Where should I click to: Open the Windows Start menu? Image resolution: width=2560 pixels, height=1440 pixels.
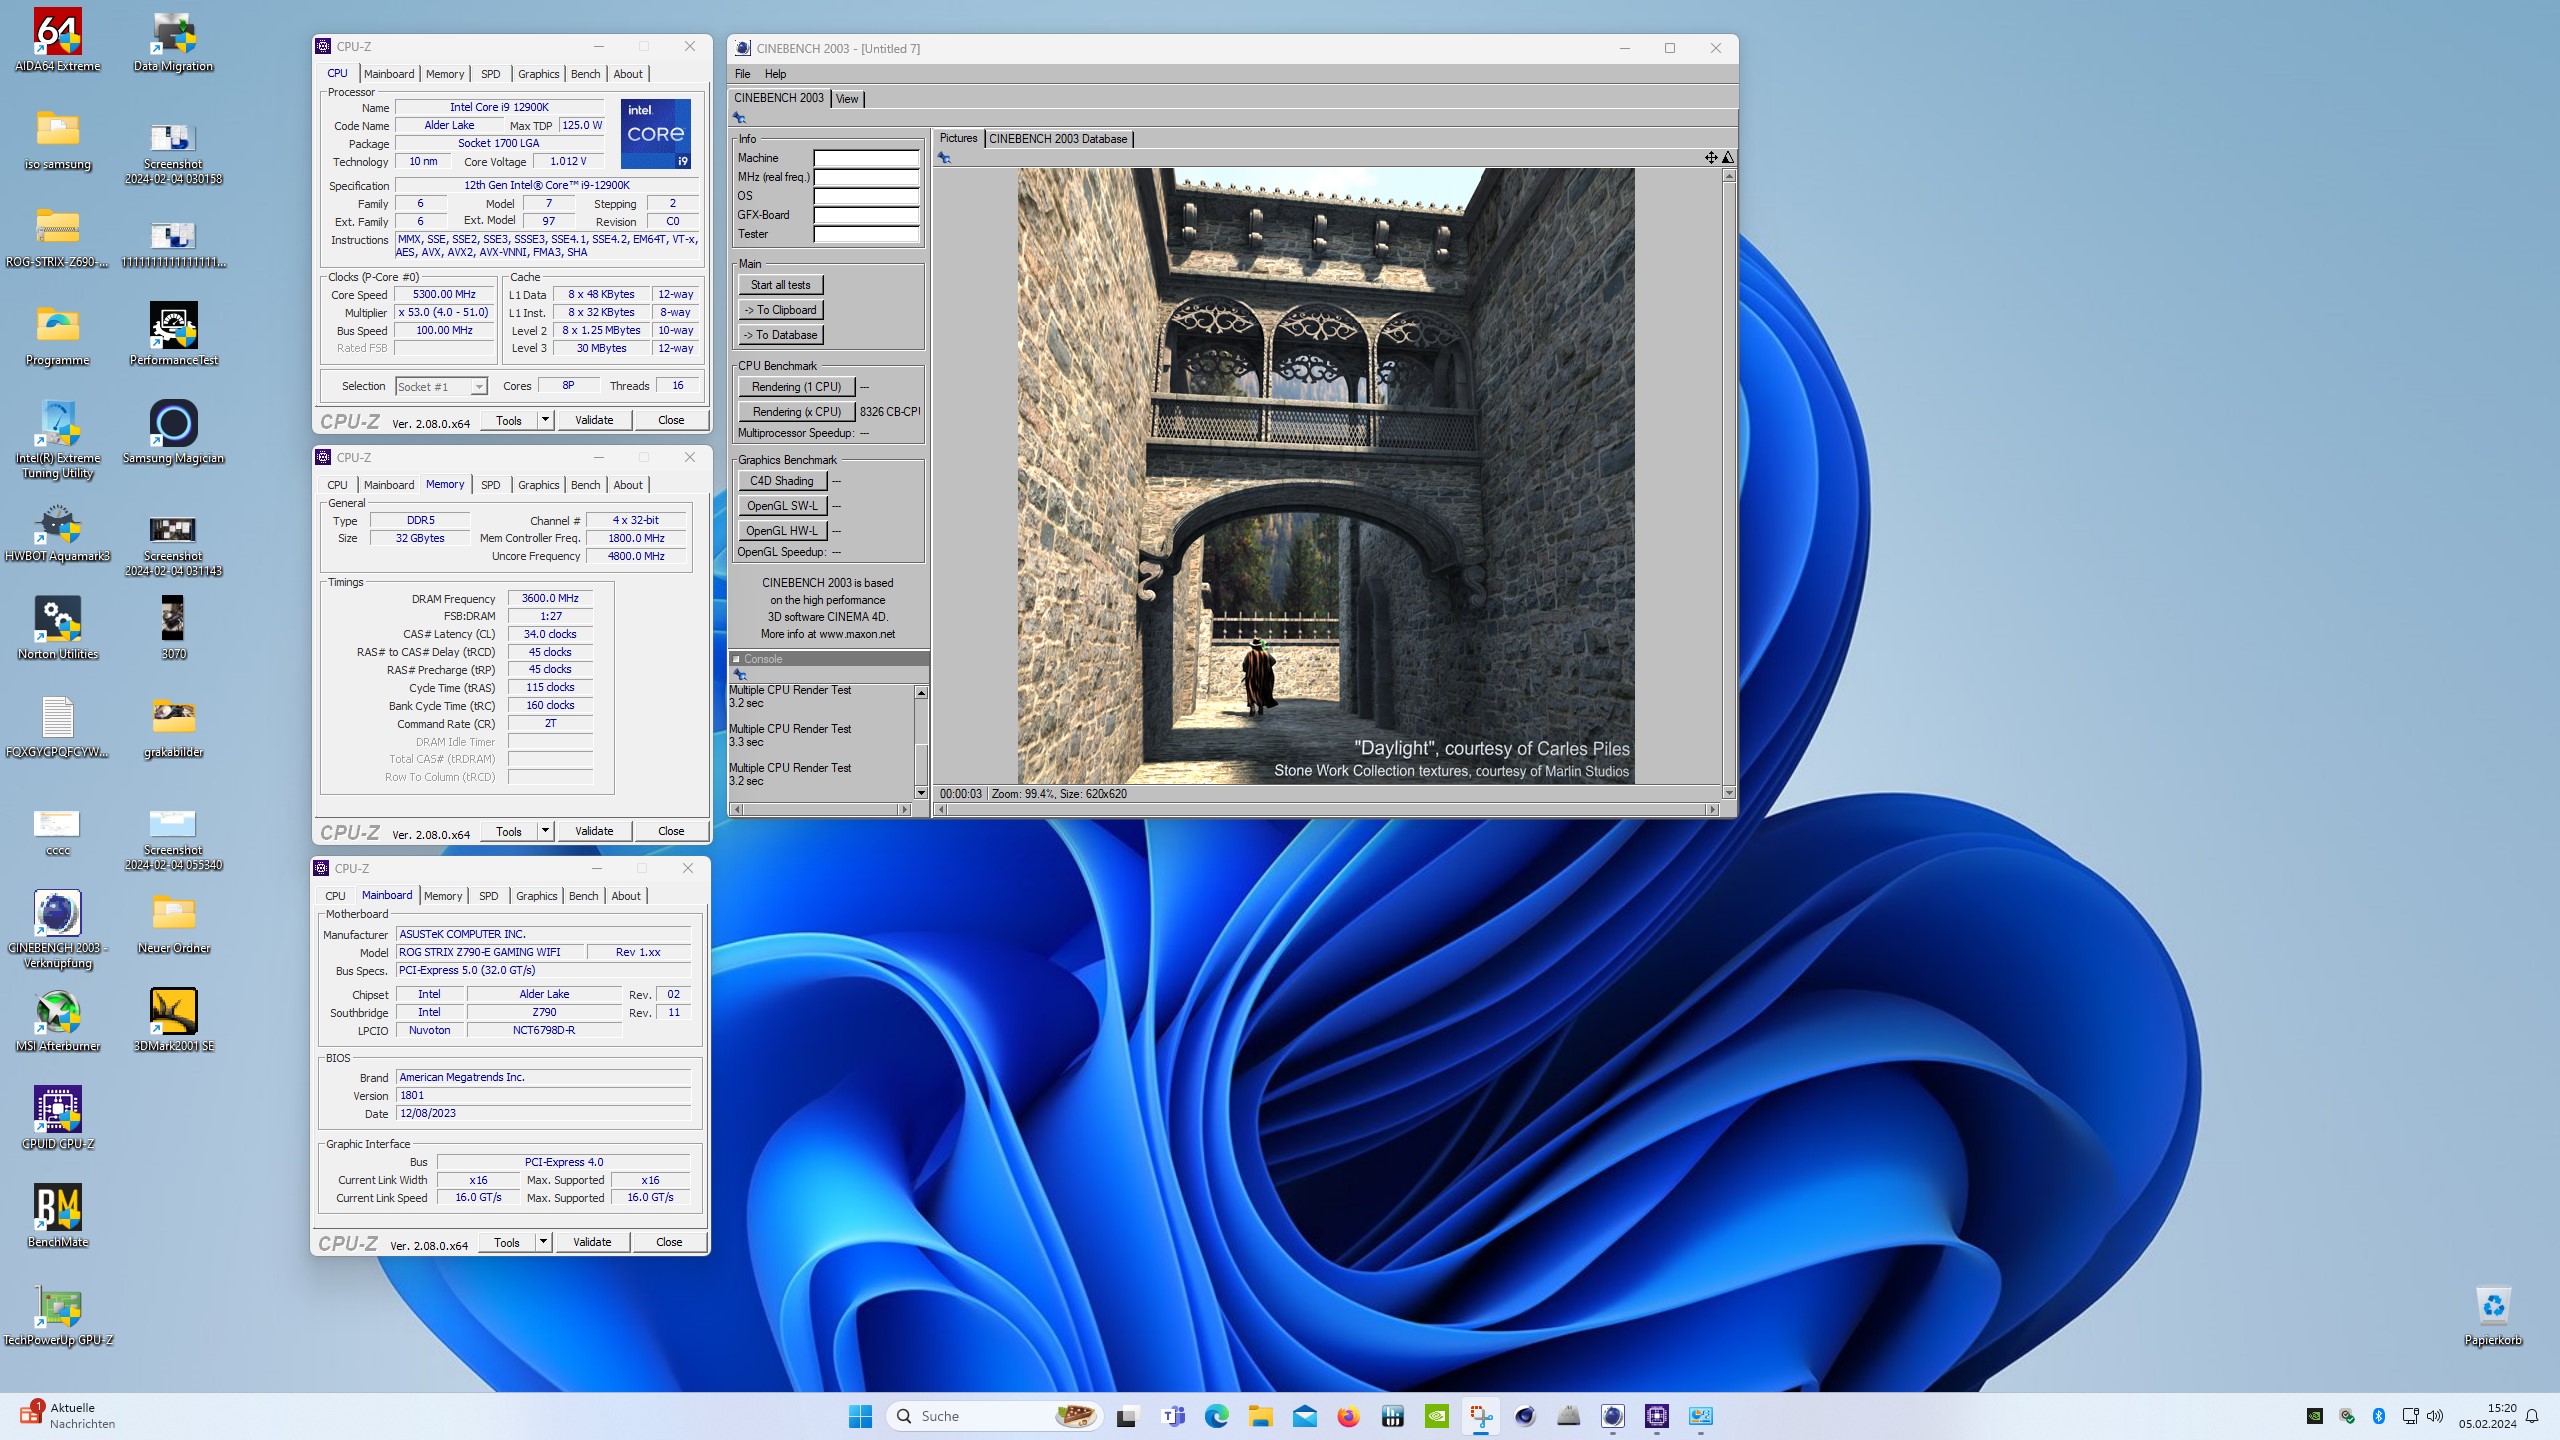[860, 1416]
